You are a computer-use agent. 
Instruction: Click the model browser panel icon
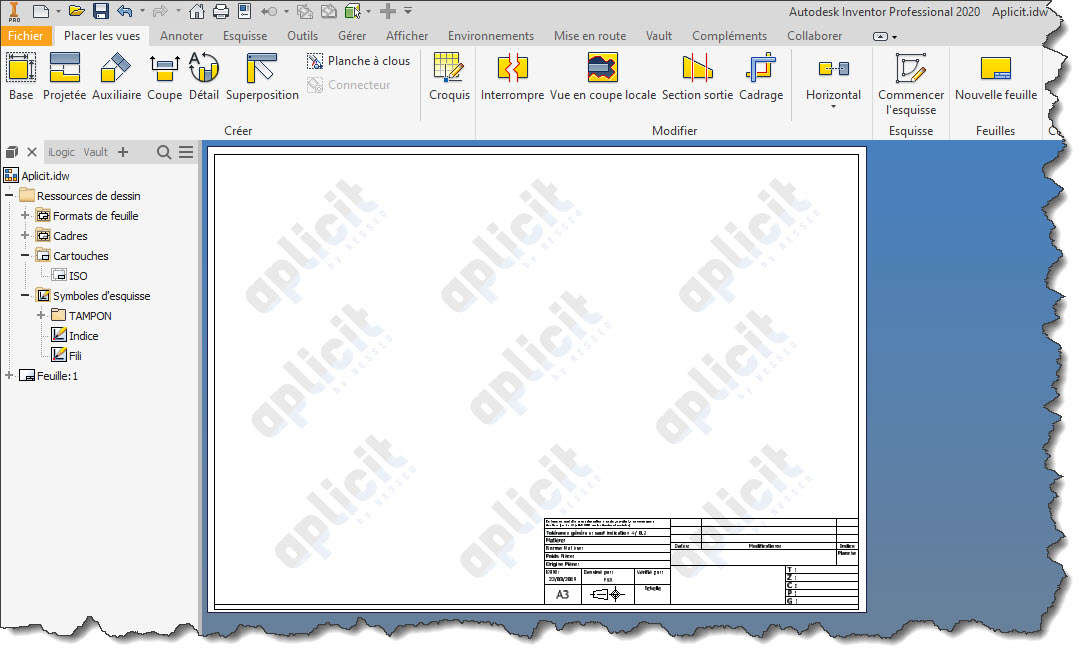(x=12, y=152)
